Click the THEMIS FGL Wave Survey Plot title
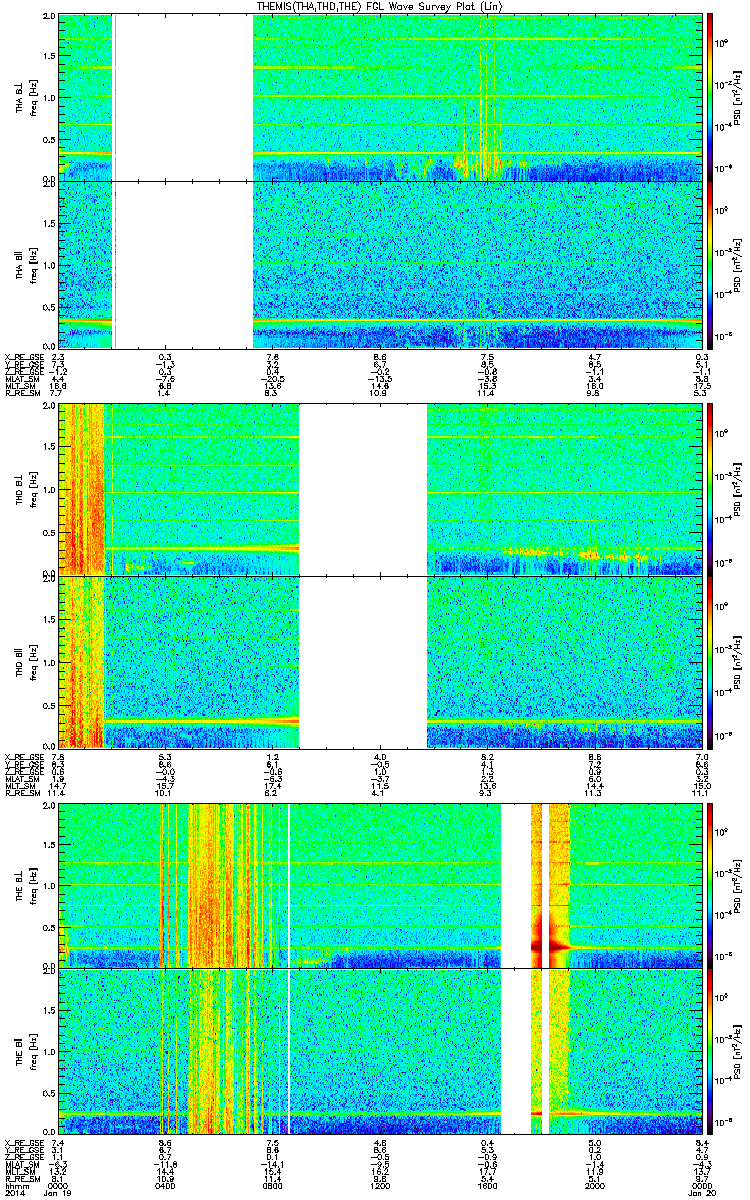 tap(382, 6)
